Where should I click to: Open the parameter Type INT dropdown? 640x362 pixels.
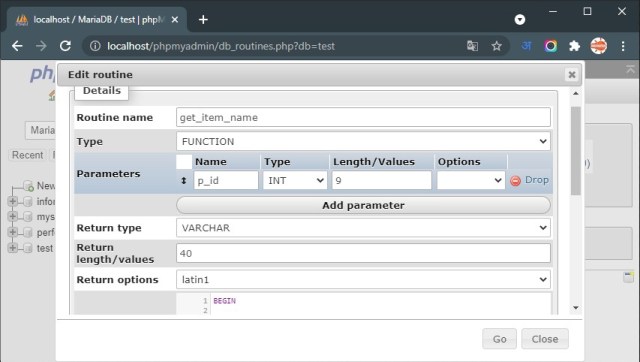tap(295, 180)
